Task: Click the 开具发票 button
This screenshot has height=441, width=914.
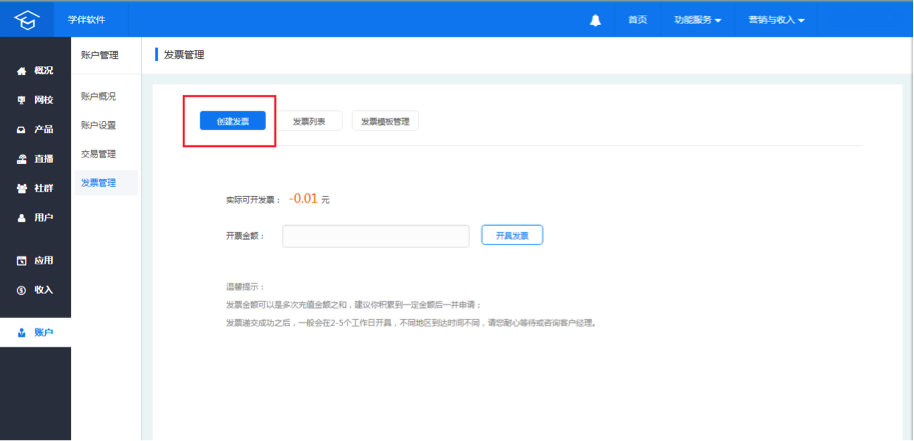Action: (512, 235)
